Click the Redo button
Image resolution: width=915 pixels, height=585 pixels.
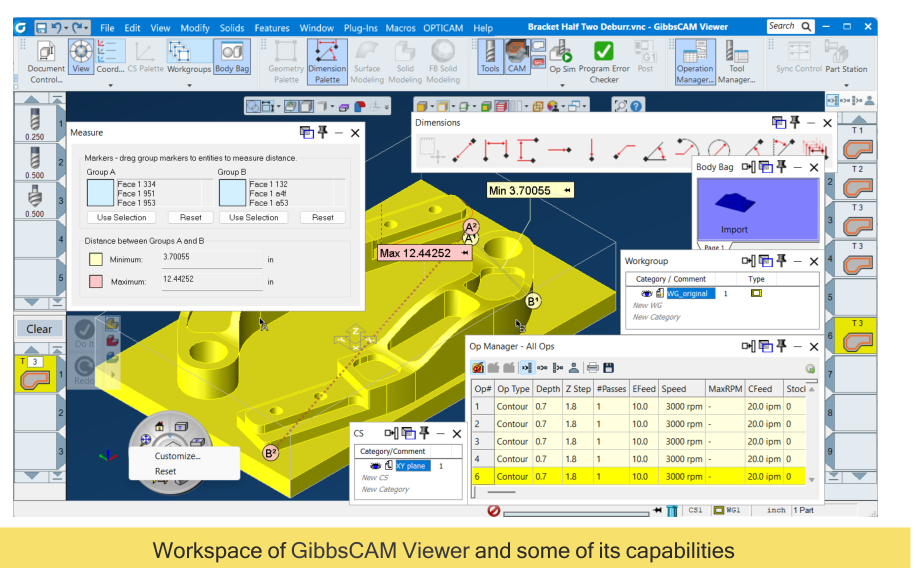(x=84, y=371)
